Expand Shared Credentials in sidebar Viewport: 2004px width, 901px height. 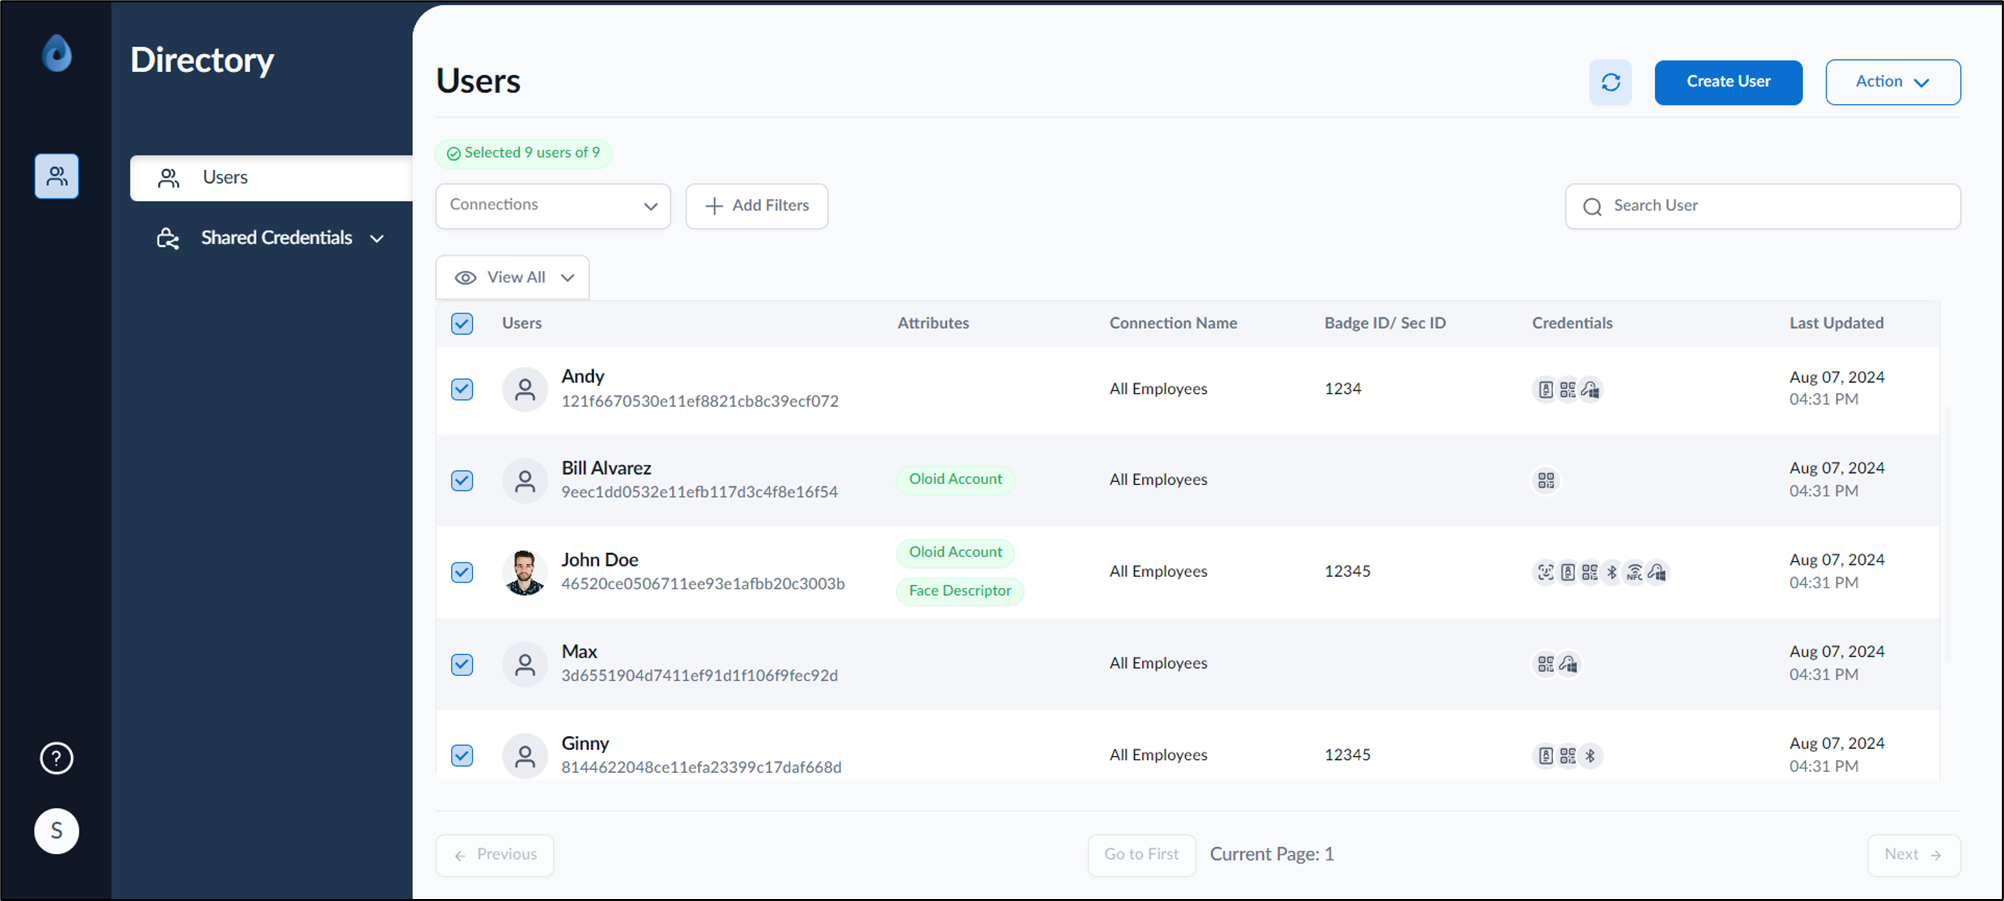click(x=271, y=238)
